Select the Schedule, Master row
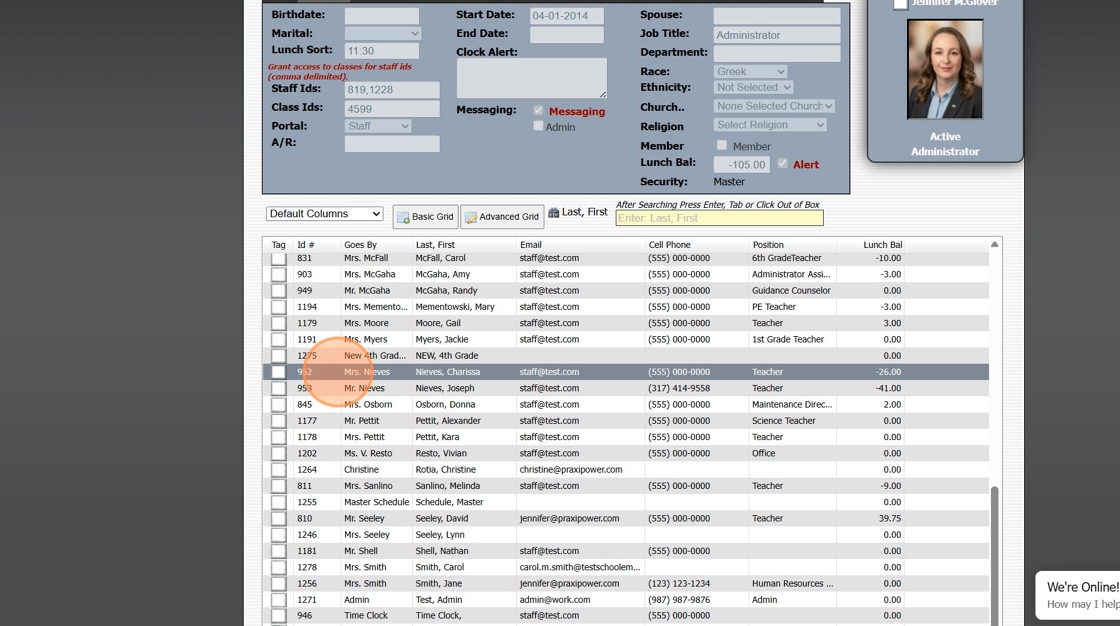 pos(626,502)
